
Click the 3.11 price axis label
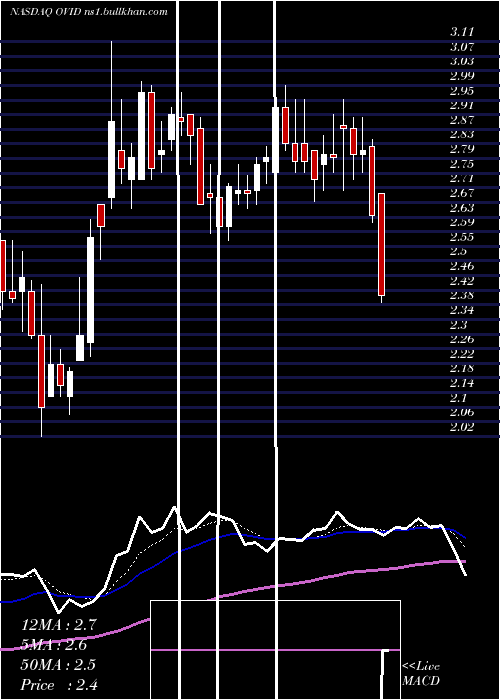pos(462,32)
